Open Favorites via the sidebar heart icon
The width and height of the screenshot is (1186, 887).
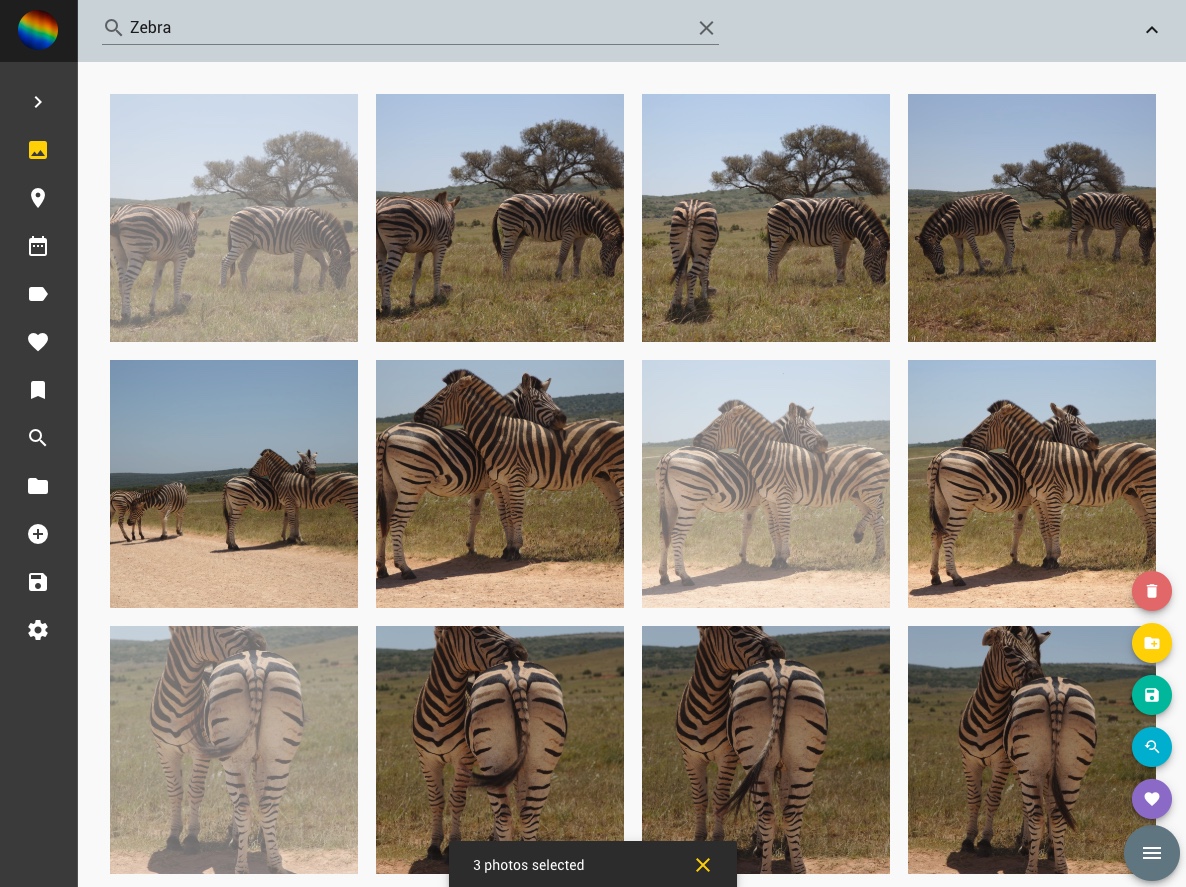coord(38,342)
